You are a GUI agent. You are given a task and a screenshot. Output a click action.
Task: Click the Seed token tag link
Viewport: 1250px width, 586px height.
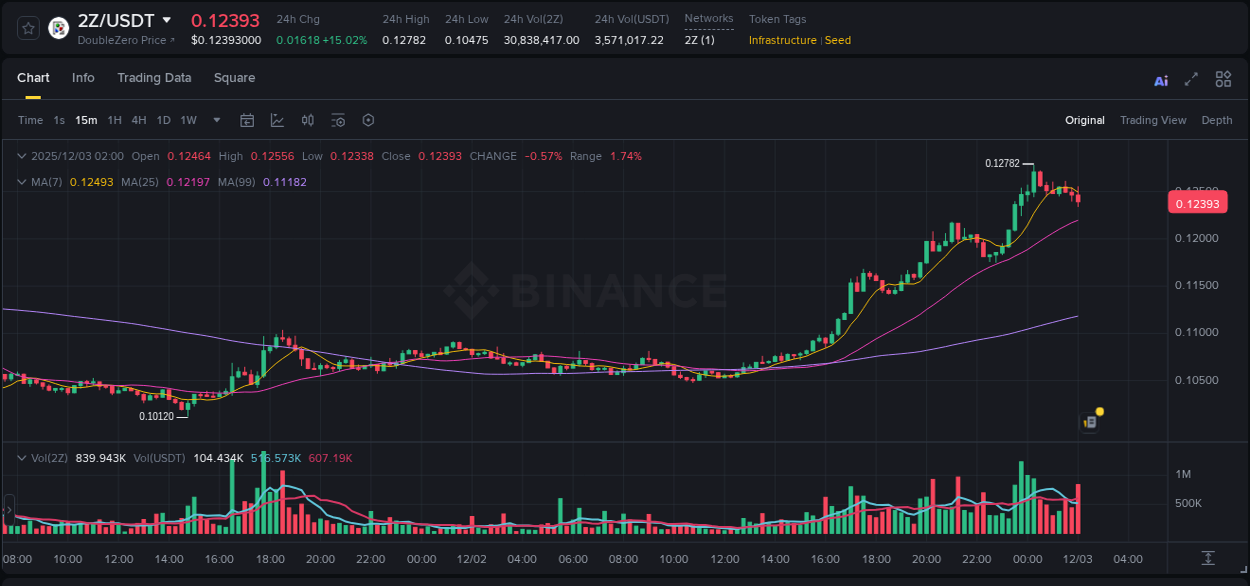click(837, 40)
